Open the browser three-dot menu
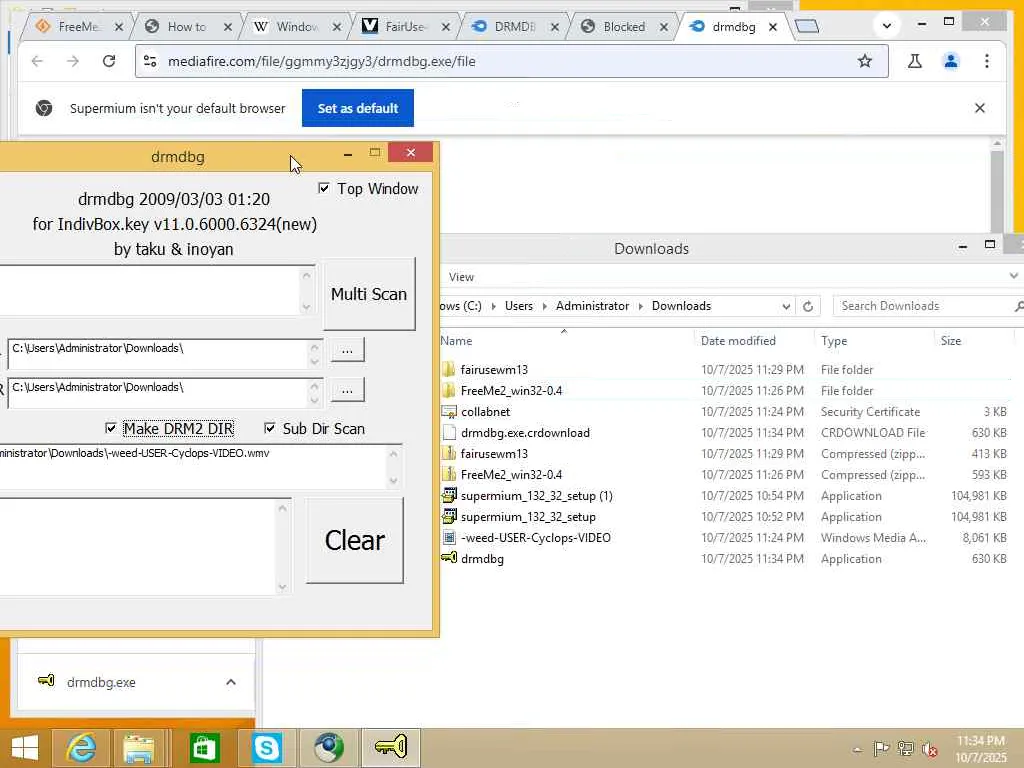The width and height of the screenshot is (1024, 768). click(x=987, y=61)
